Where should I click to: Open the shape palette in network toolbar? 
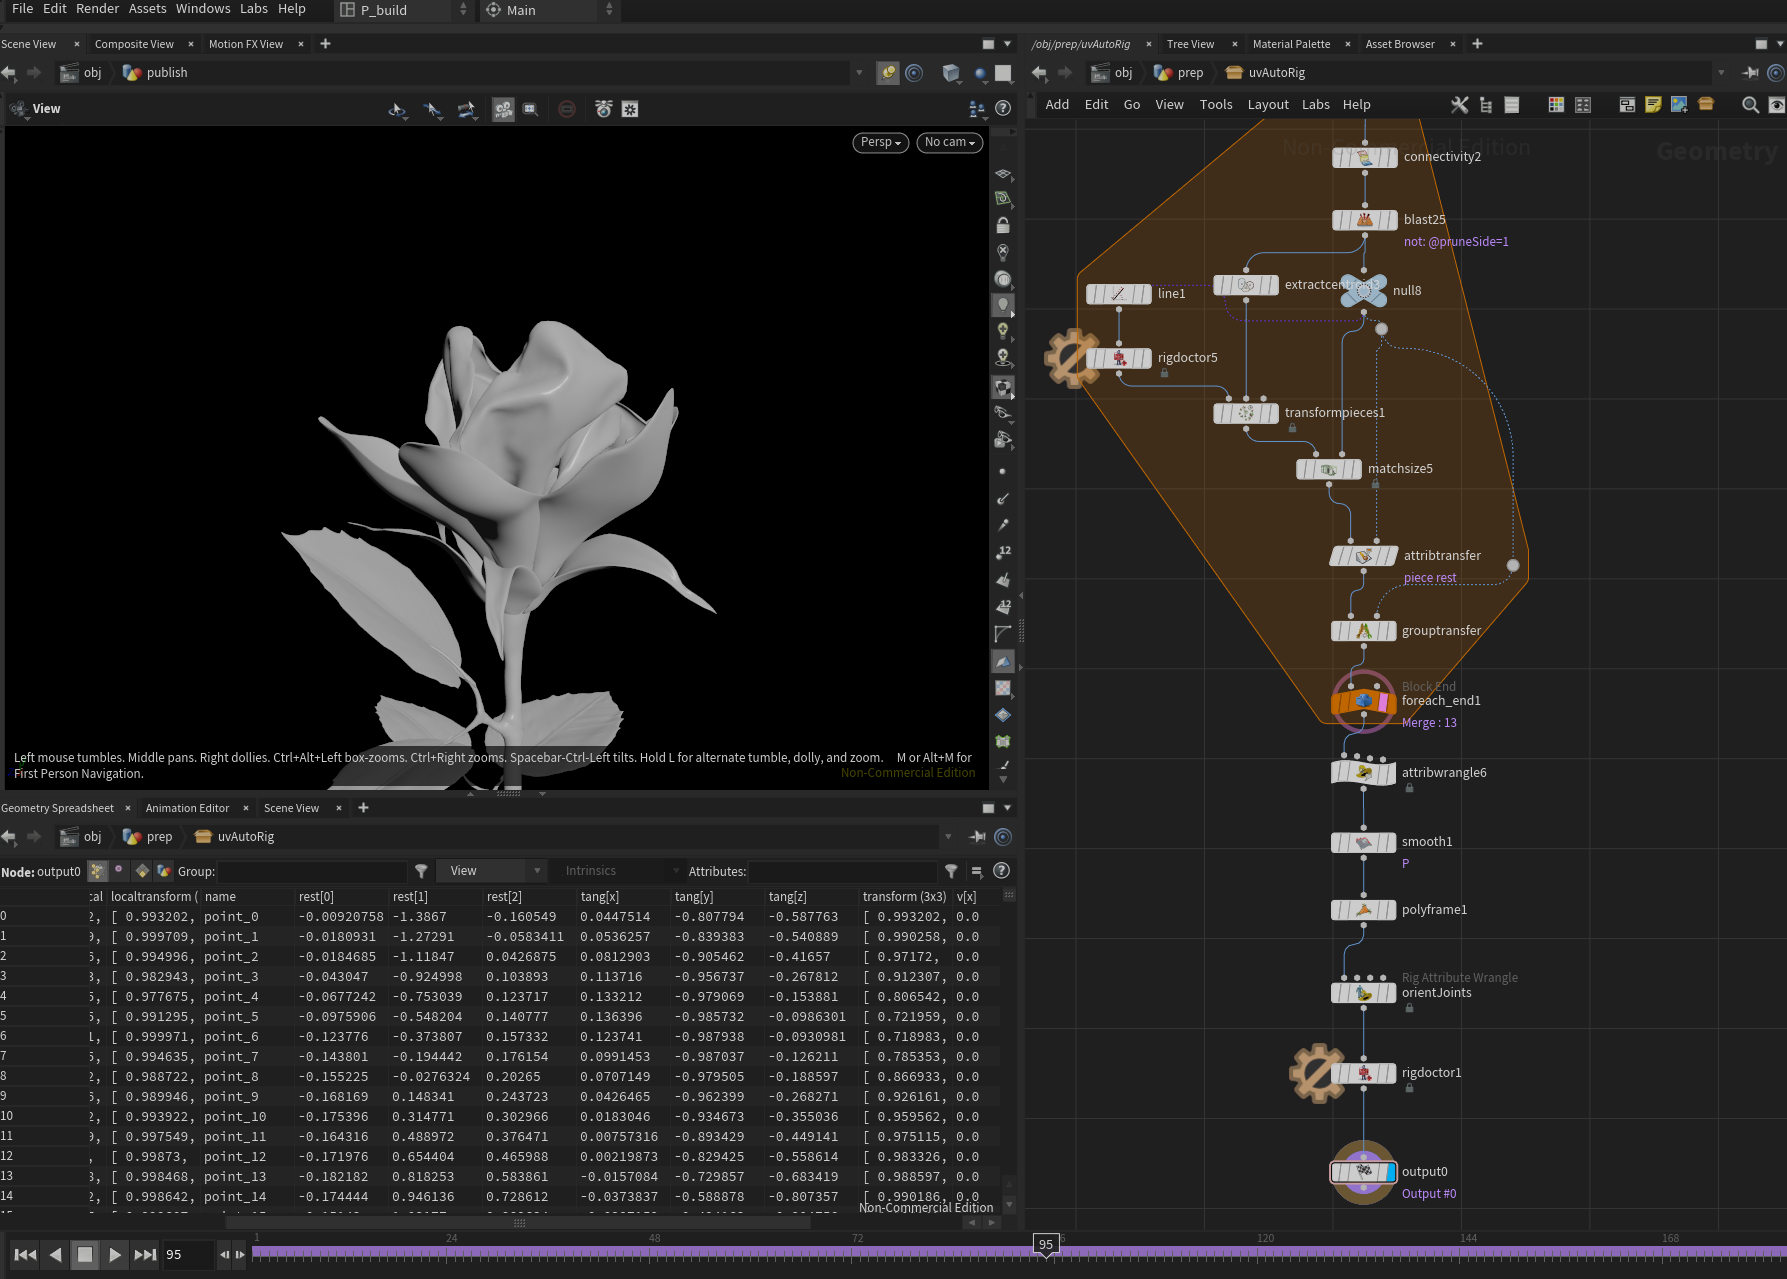[x=1583, y=104]
